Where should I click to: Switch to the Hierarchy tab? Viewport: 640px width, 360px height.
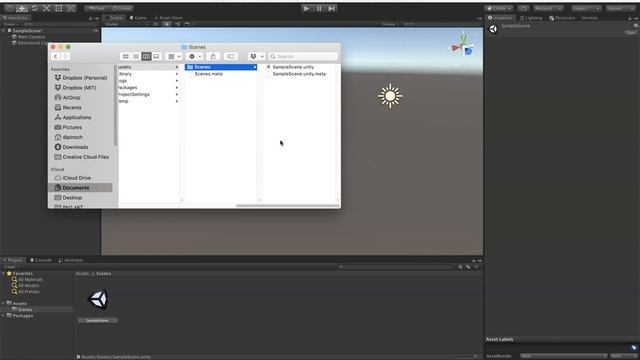(x=15, y=18)
